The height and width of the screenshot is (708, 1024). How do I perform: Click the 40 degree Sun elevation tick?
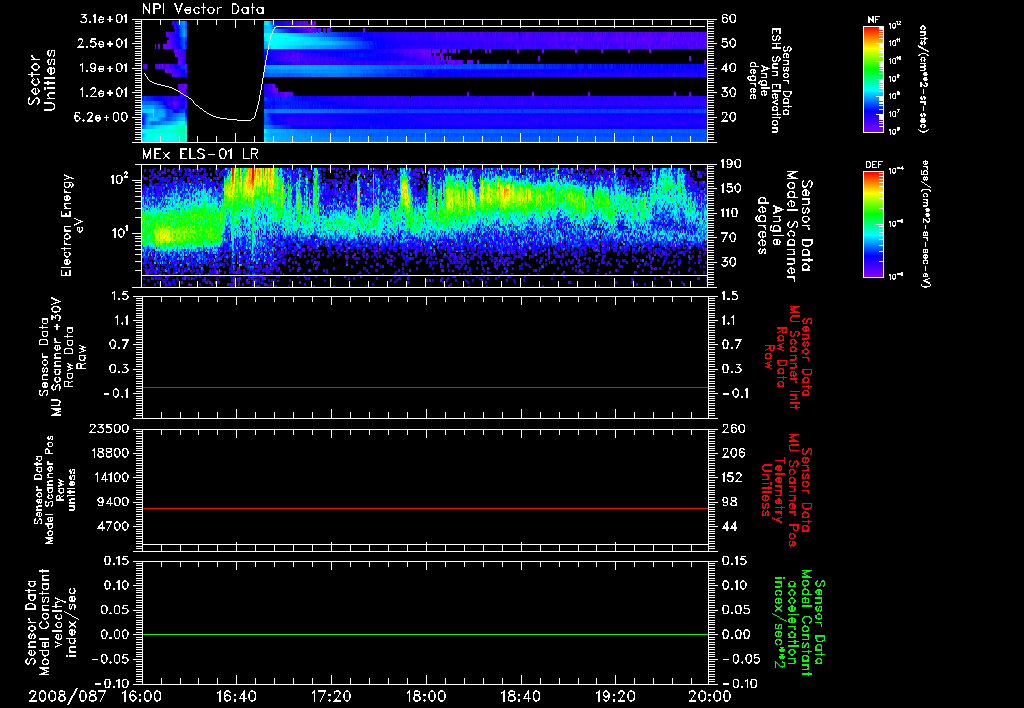(x=729, y=68)
